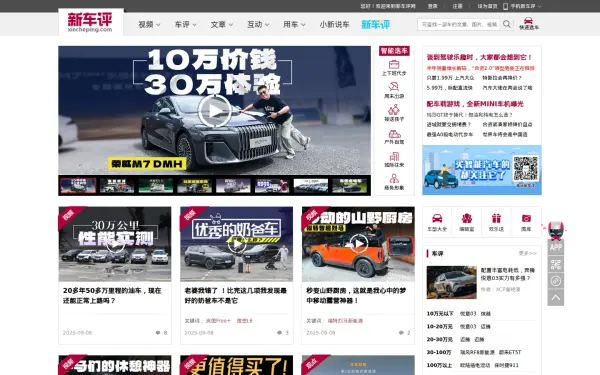Screen dimensions: 600x375
Task: Select 30-100万 price range
Action: (x=439, y=352)
